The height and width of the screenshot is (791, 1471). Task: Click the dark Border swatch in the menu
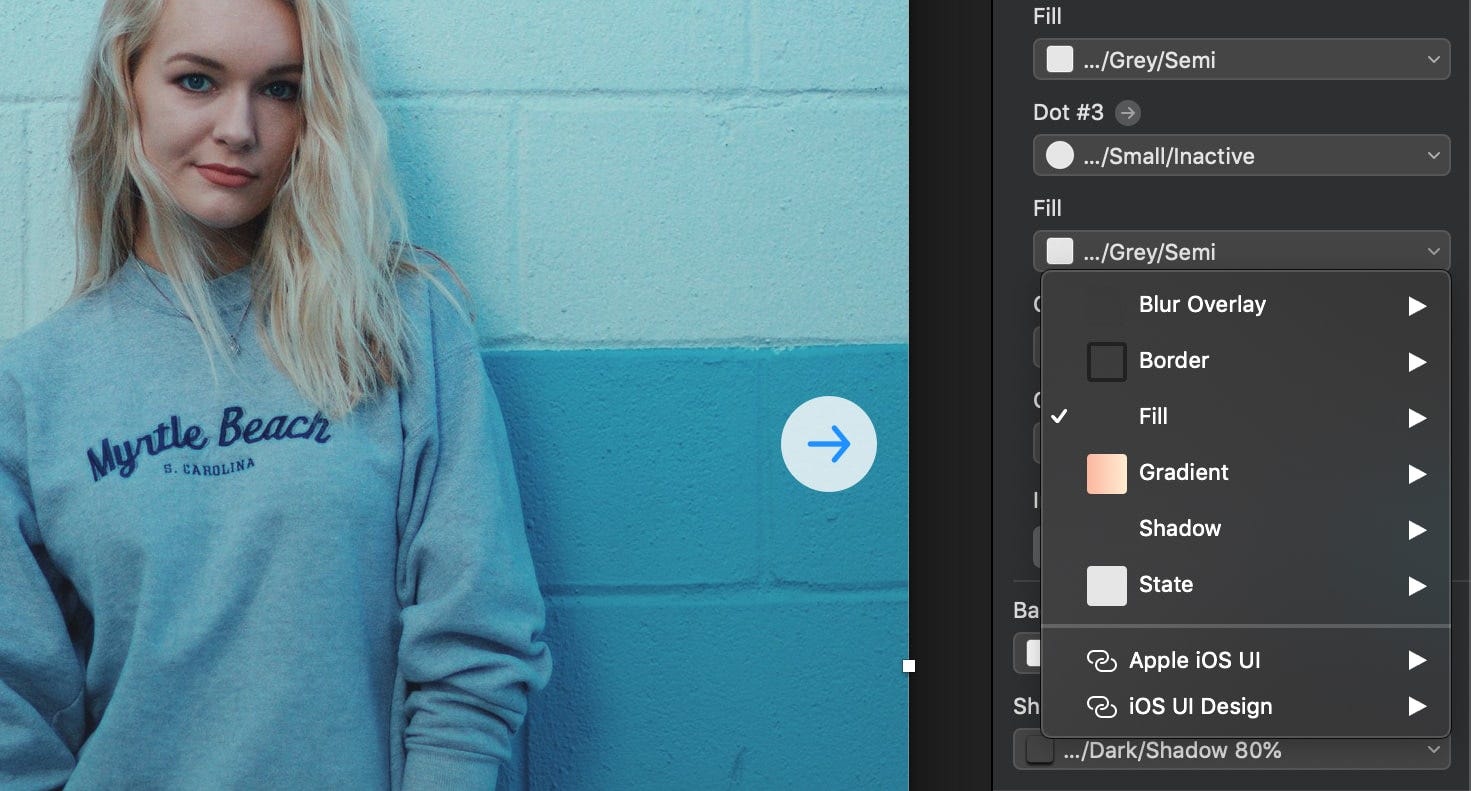tap(1107, 362)
